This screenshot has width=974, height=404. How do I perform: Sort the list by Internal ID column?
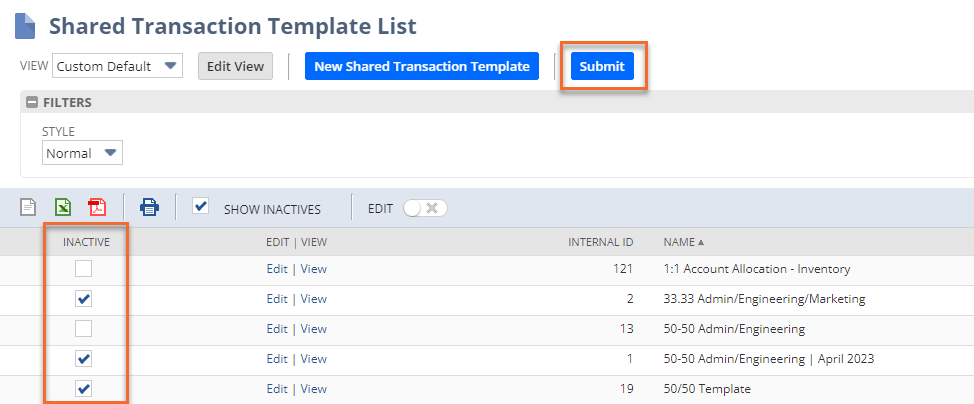tap(600, 242)
